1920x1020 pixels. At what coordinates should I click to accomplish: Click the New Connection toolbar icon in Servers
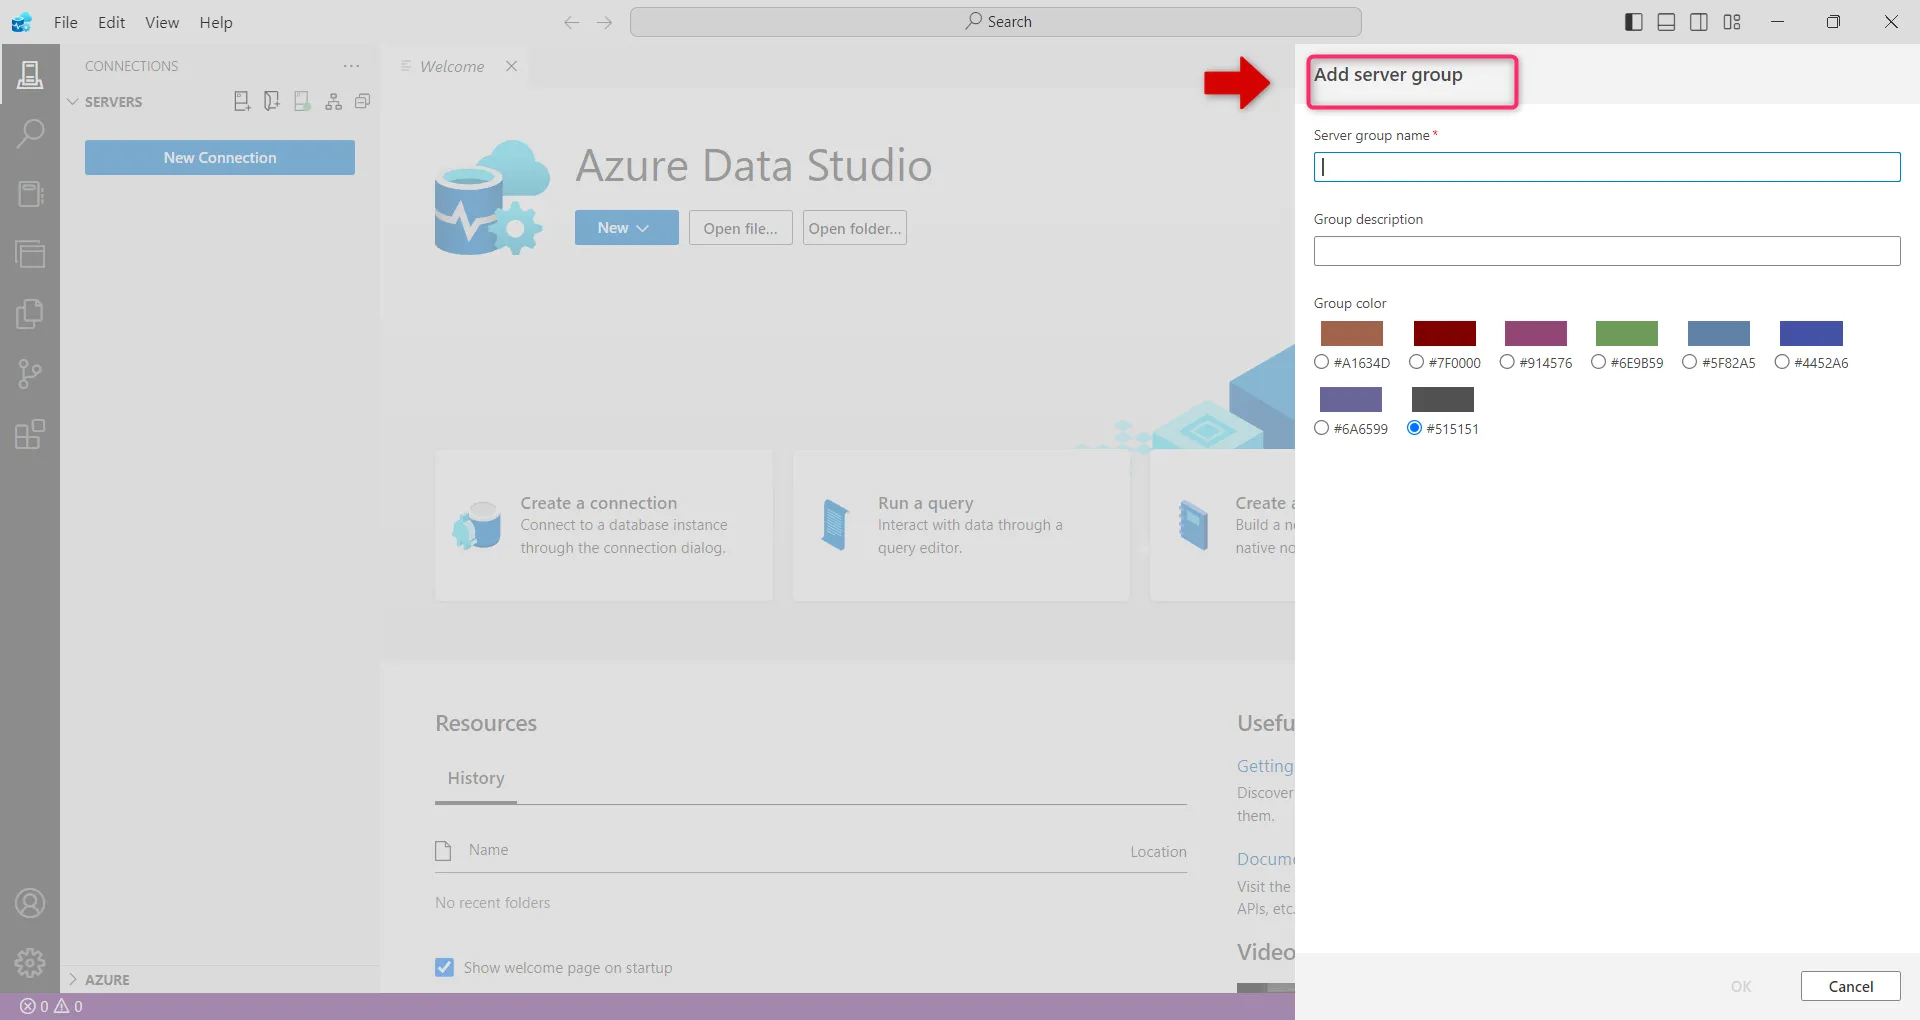(x=241, y=101)
